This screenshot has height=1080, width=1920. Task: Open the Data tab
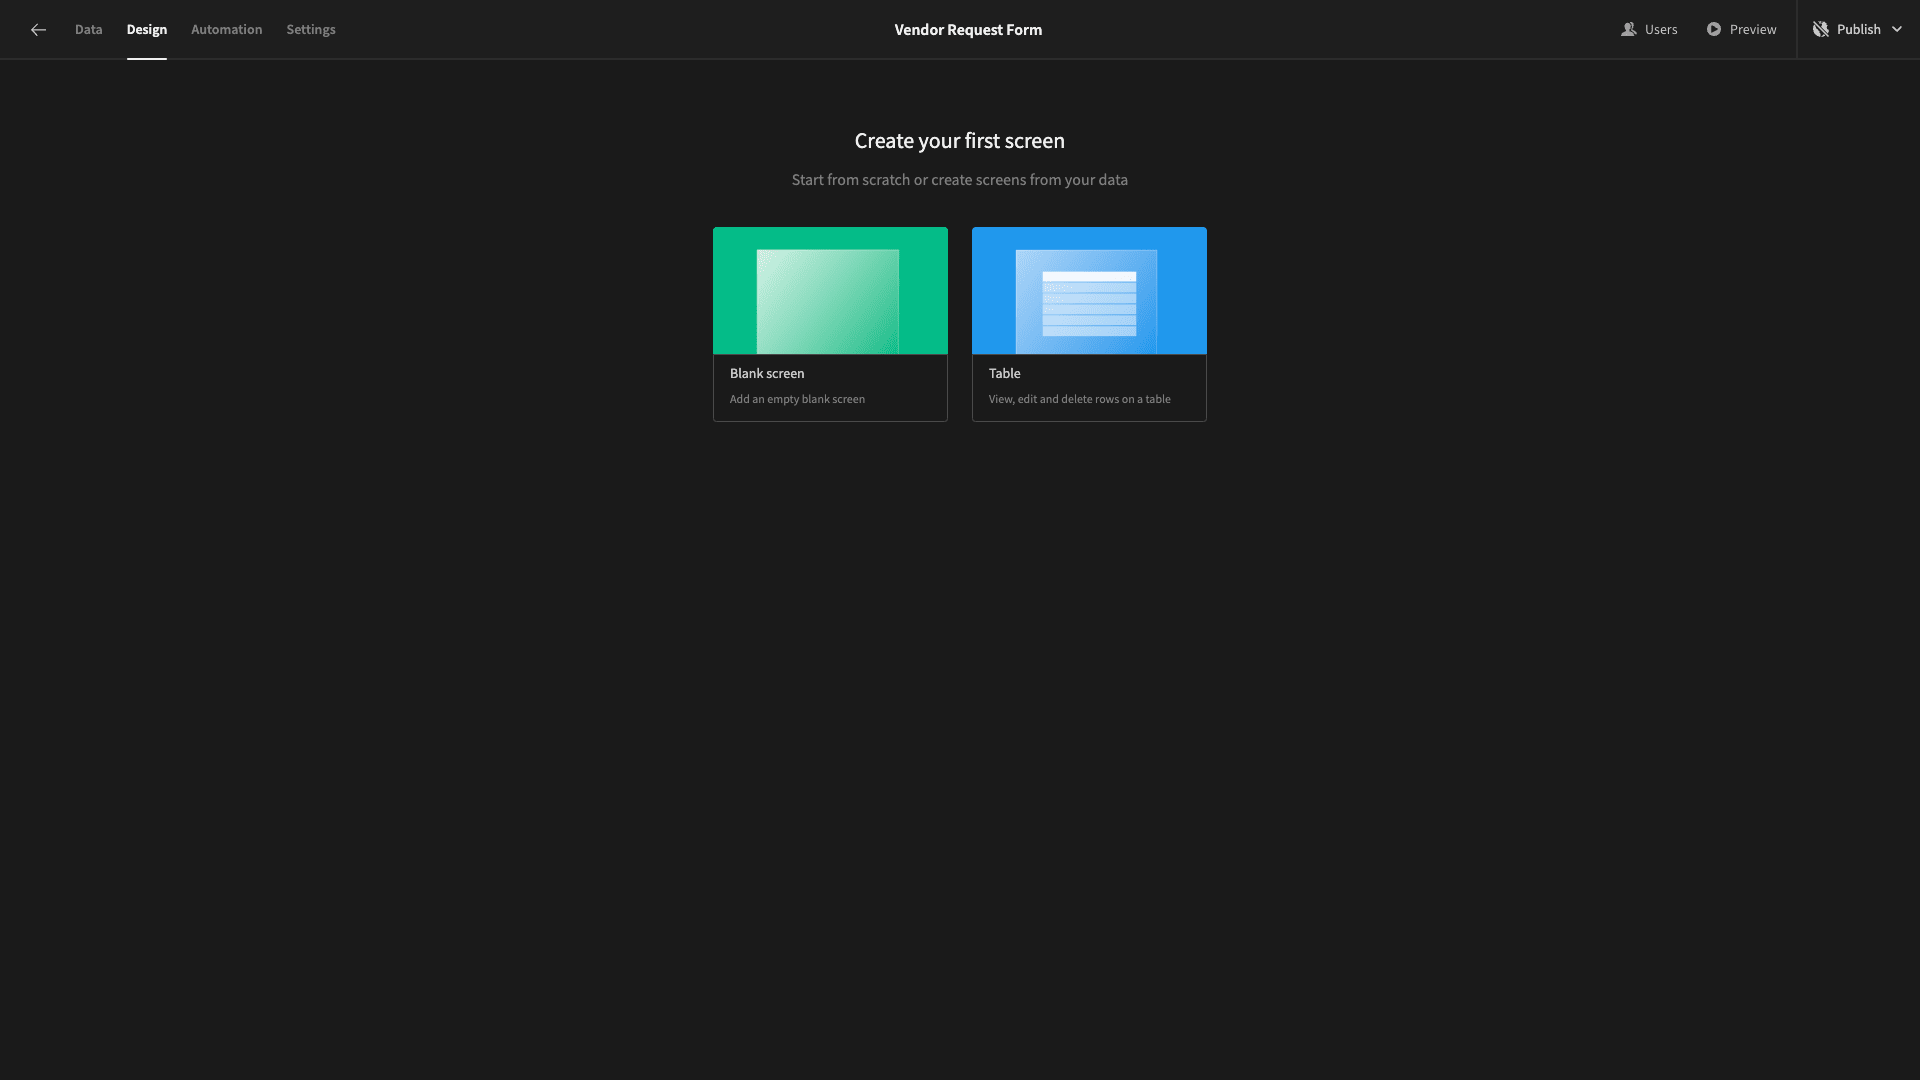coord(88,30)
